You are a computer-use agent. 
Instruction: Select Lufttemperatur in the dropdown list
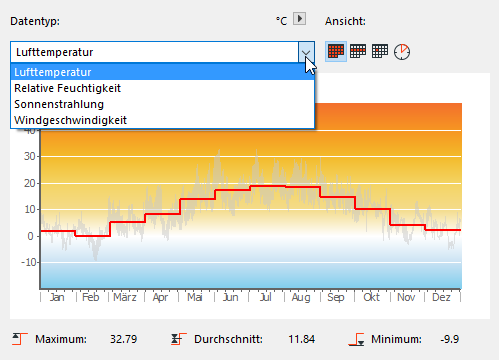click(x=162, y=72)
